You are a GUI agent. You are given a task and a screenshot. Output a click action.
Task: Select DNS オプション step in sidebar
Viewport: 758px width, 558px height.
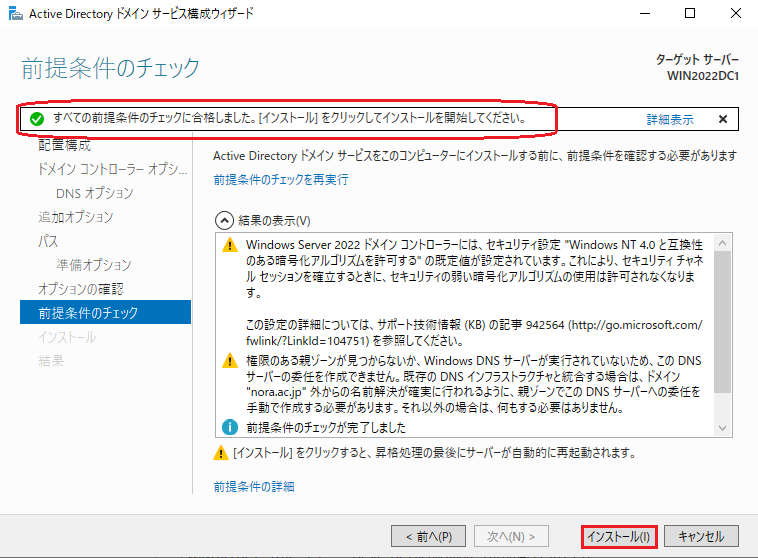click(x=95, y=193)
